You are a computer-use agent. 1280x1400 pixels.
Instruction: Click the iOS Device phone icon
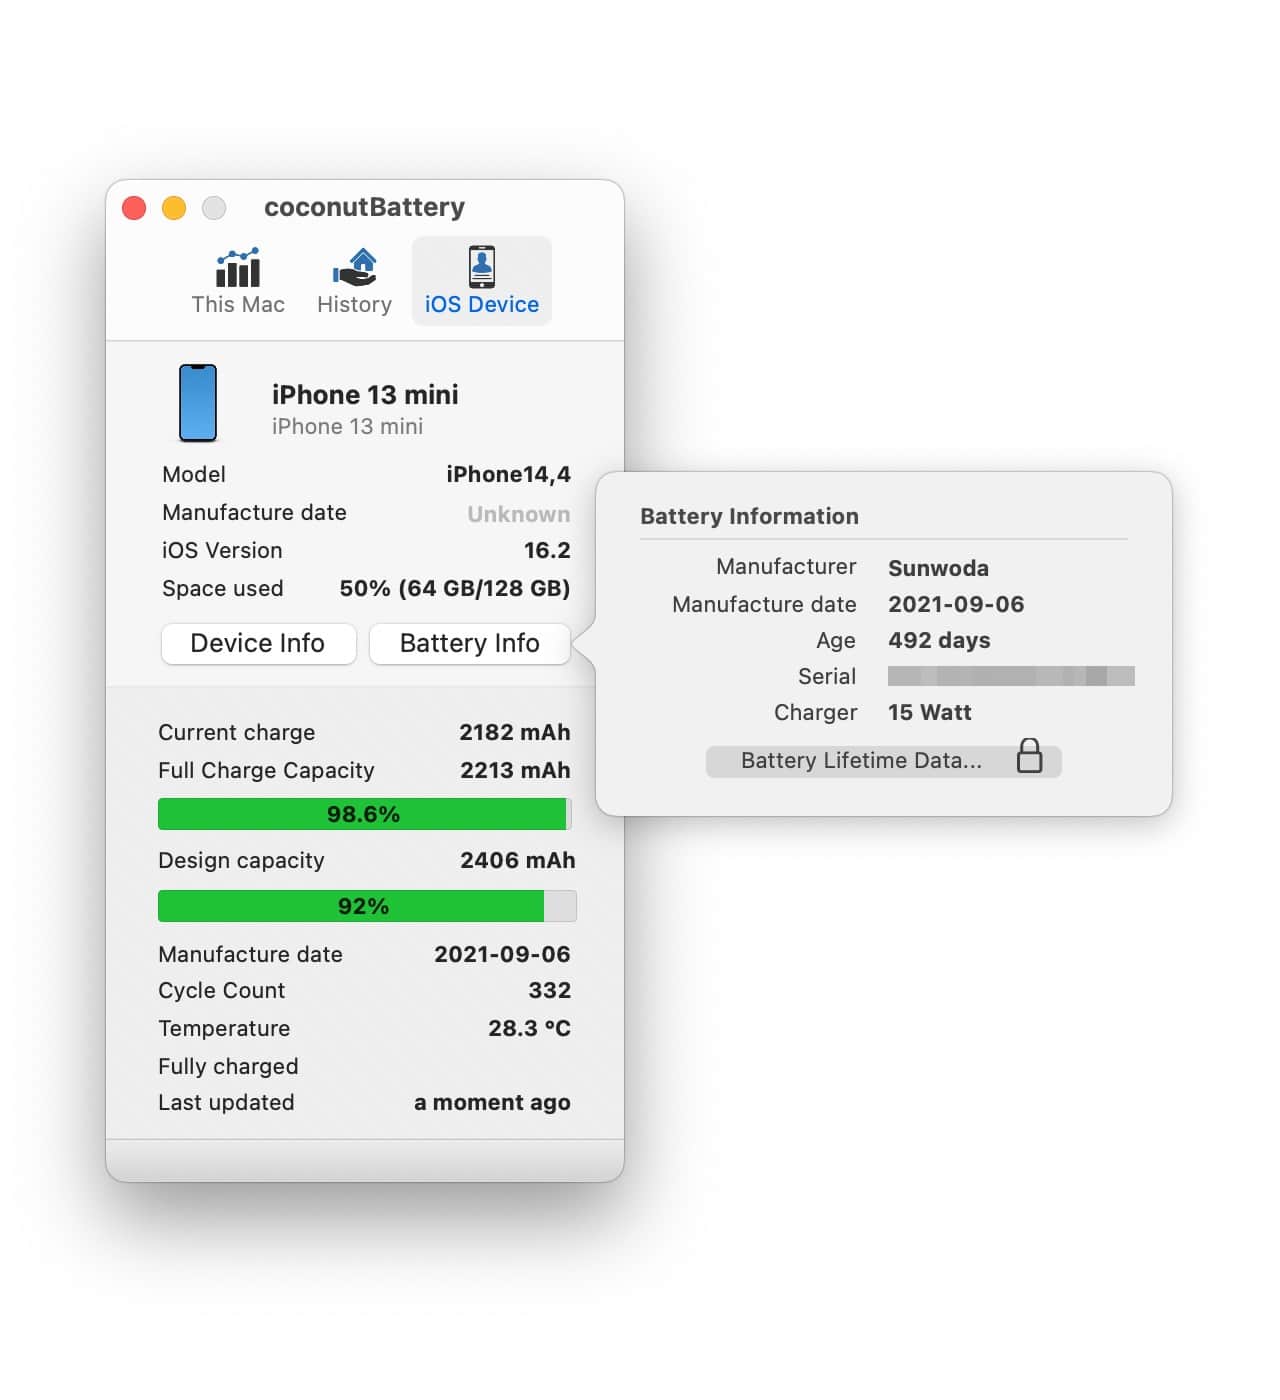482,267
